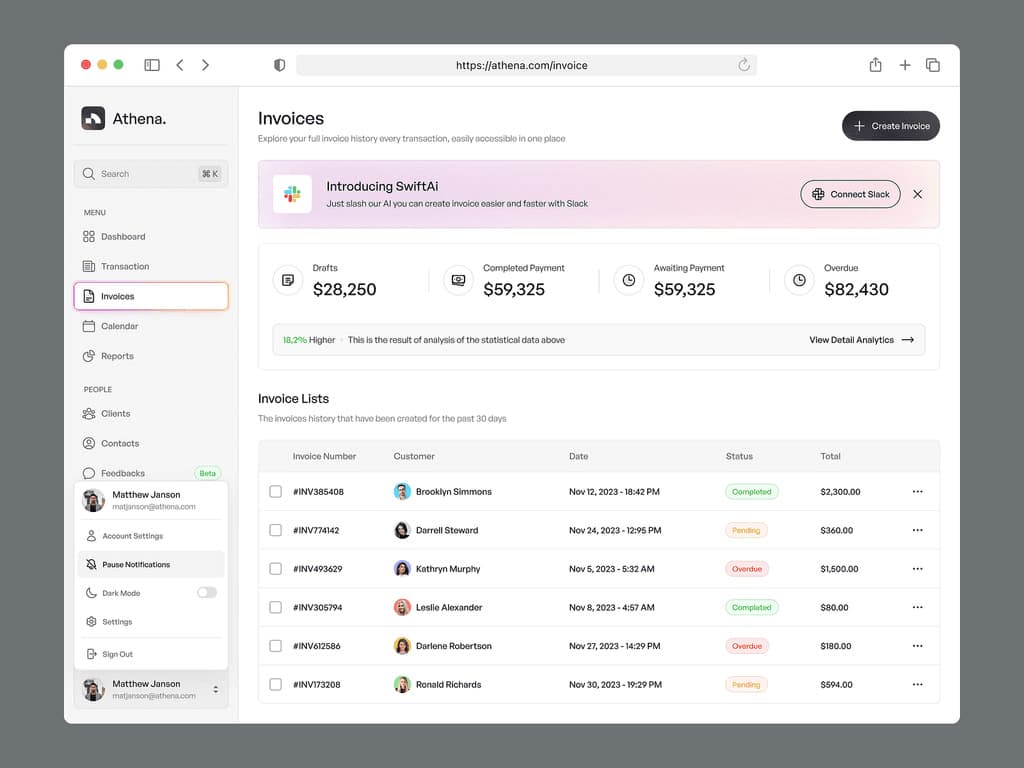Click the privacy shield icon
Viewport: 1024px width, 768px height.
[x=280, y=65]
